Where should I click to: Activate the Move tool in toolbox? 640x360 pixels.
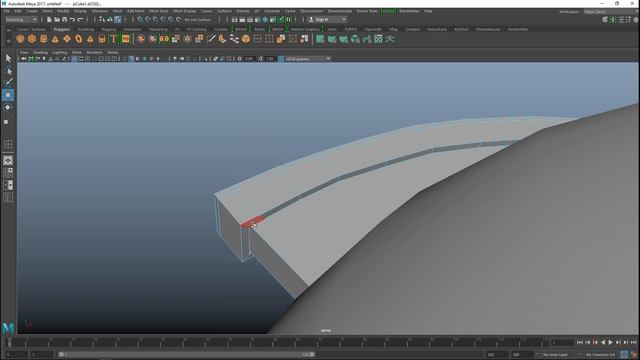(x=8, y=95)
